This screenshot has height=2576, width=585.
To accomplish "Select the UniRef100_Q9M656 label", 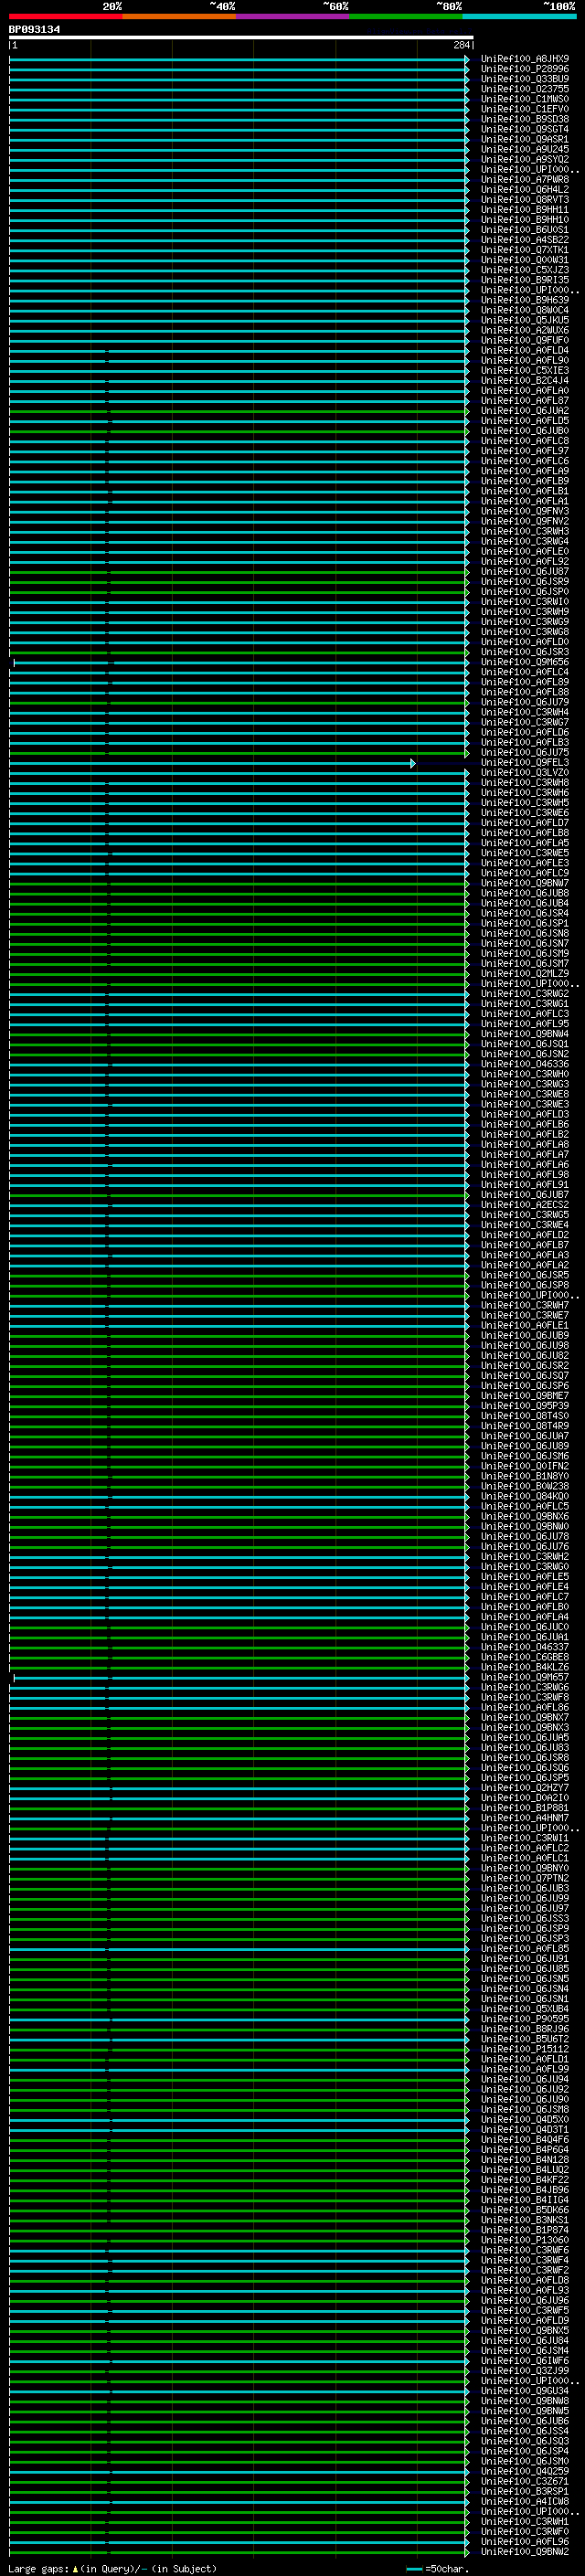I will (525, 662).
